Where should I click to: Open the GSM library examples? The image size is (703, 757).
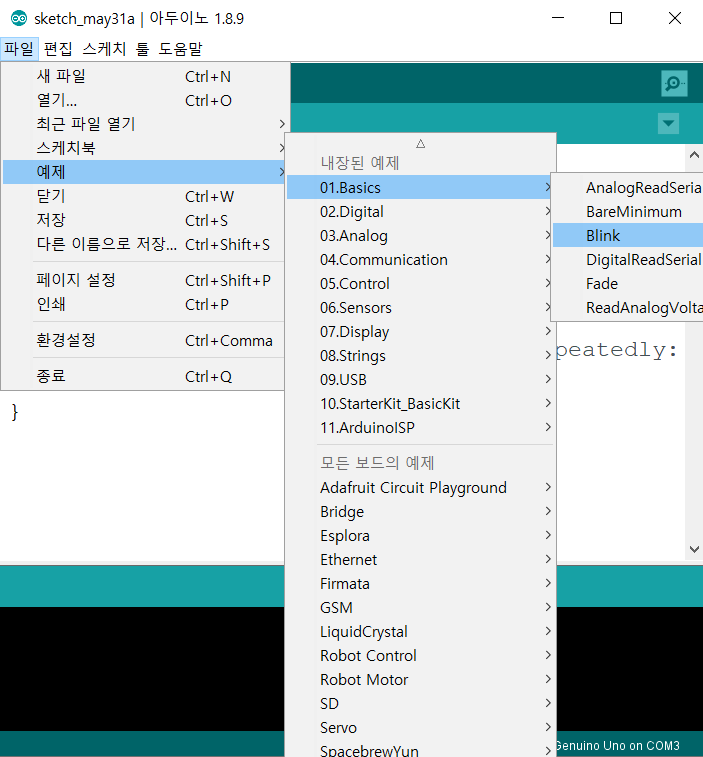pyautogui.click(x=420, y=607)
